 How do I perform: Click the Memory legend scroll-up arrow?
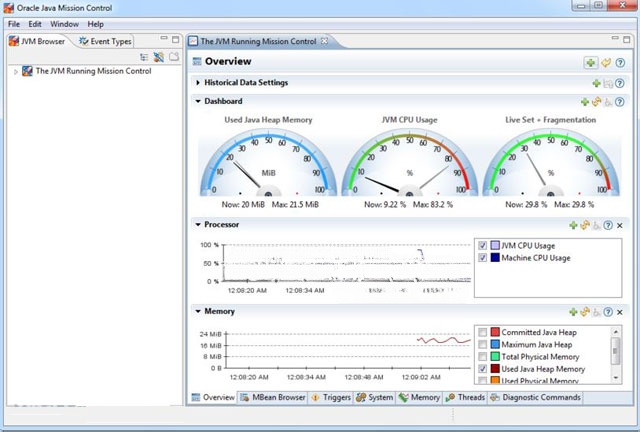616,332
